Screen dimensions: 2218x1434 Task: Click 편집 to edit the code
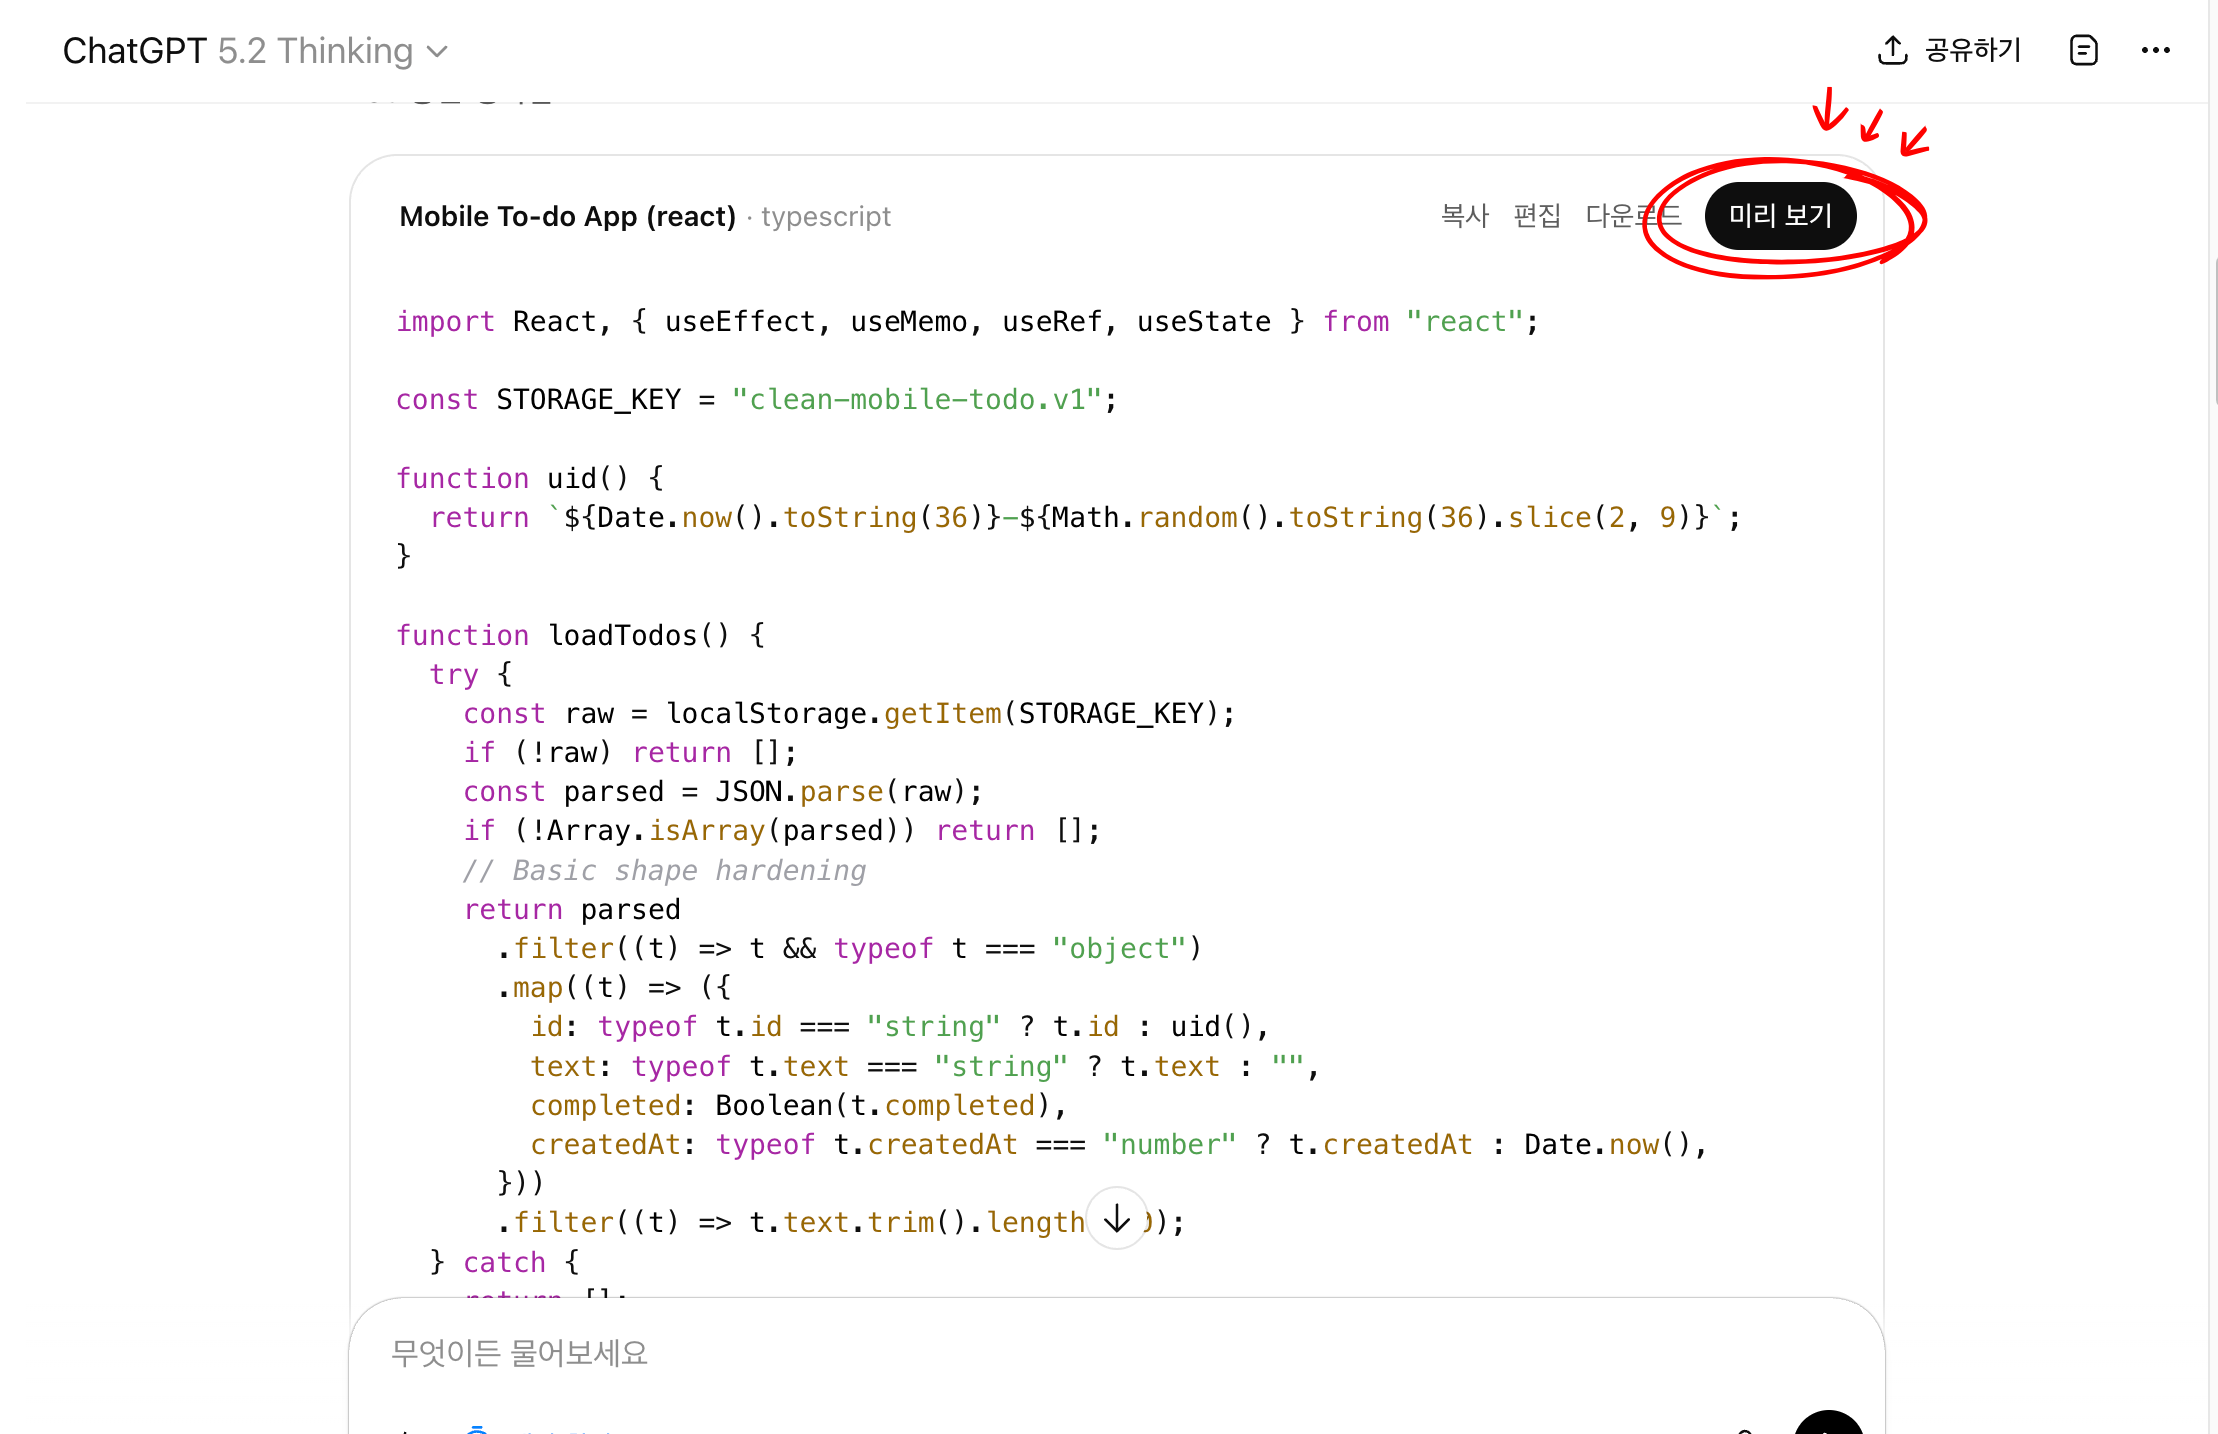[1537, 216]
